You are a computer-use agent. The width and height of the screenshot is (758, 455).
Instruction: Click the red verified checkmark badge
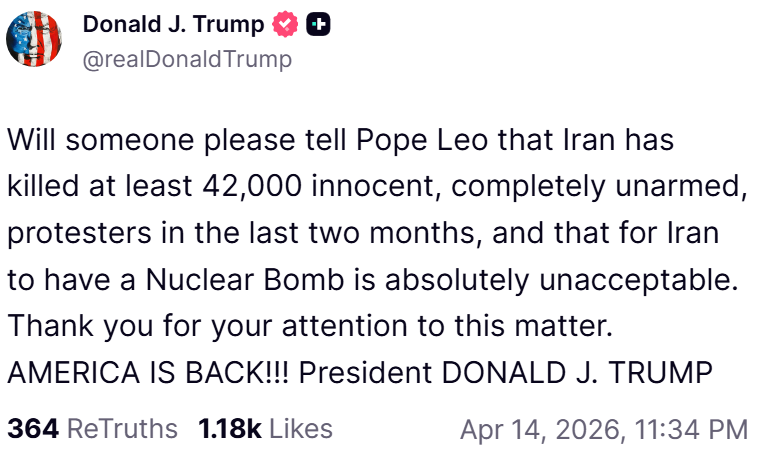[x=288, y=24]
